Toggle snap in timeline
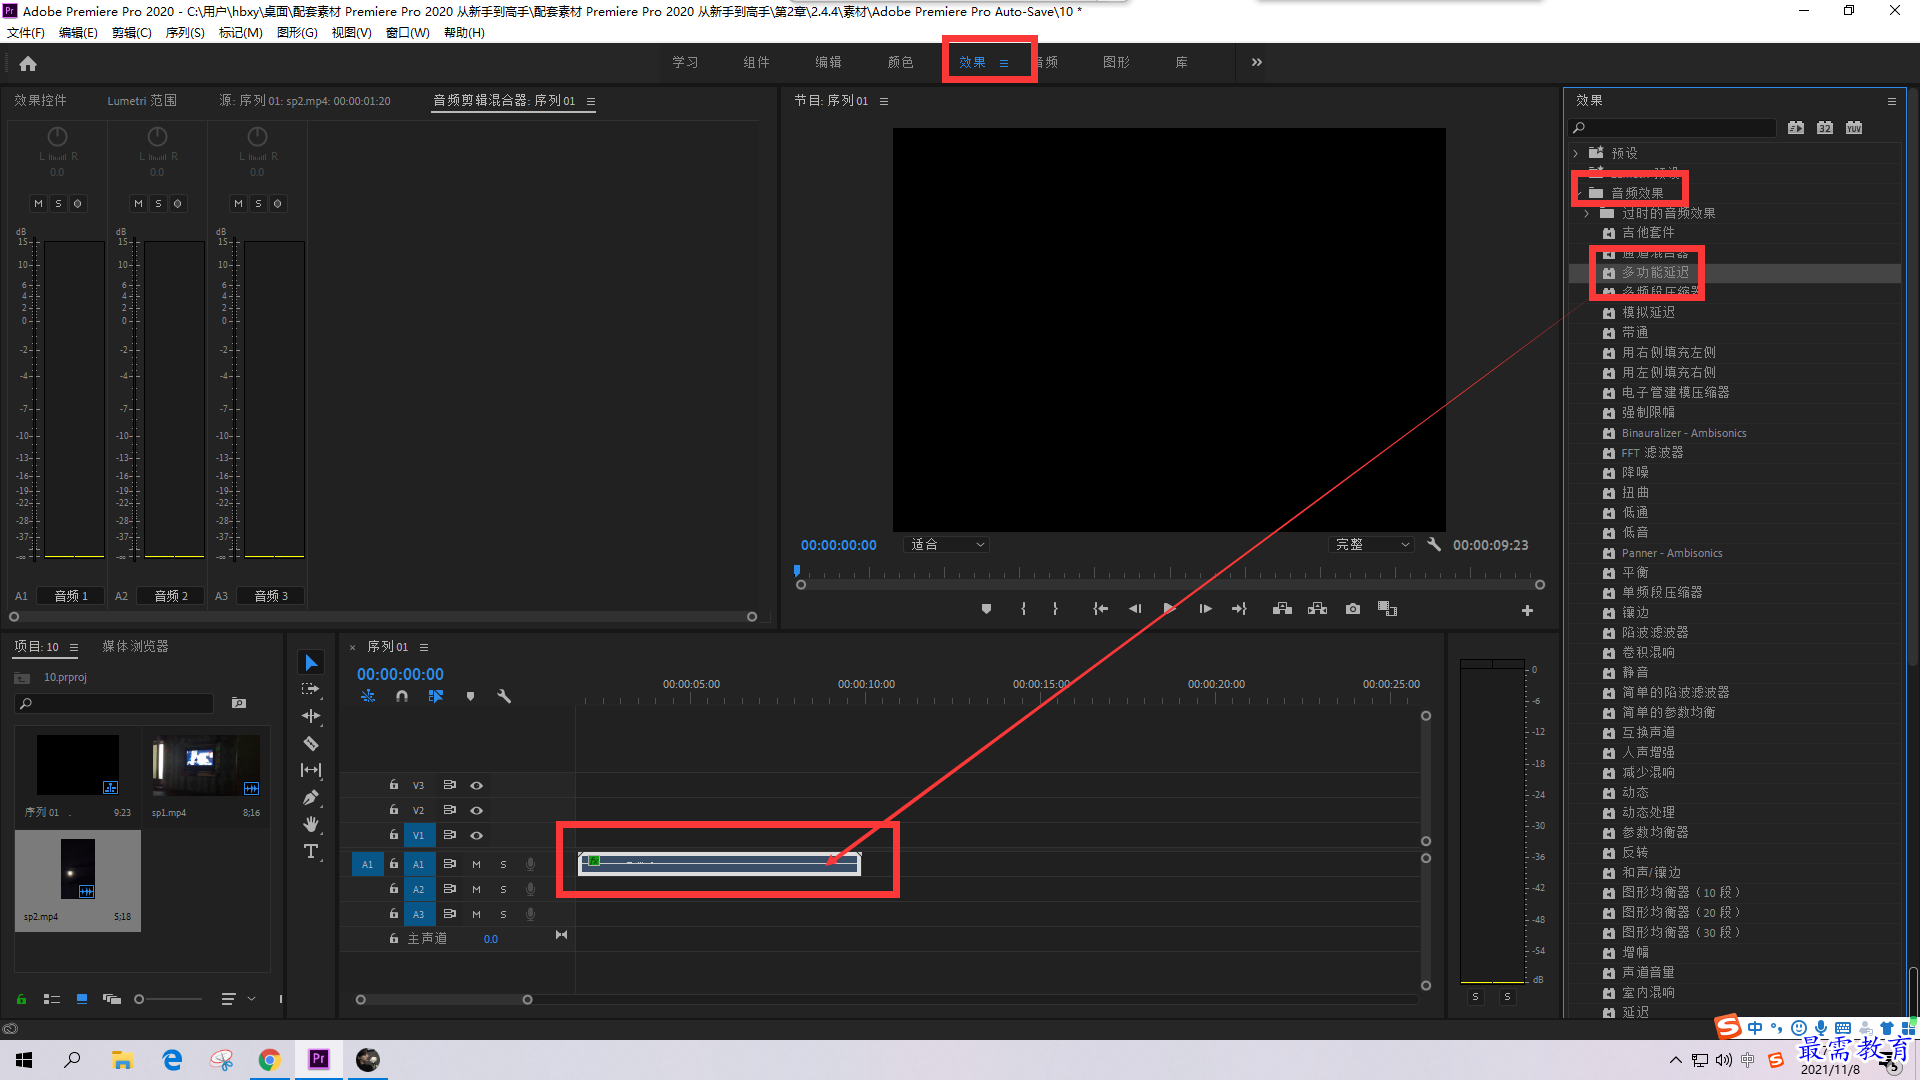This screenshot has height=1080, width=1920. [x=401, y=696]
